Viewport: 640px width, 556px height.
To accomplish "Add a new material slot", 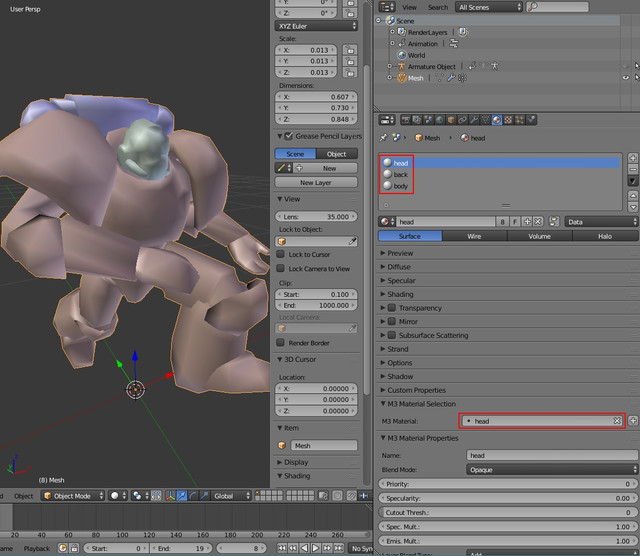I will click(x=633, y=158).
